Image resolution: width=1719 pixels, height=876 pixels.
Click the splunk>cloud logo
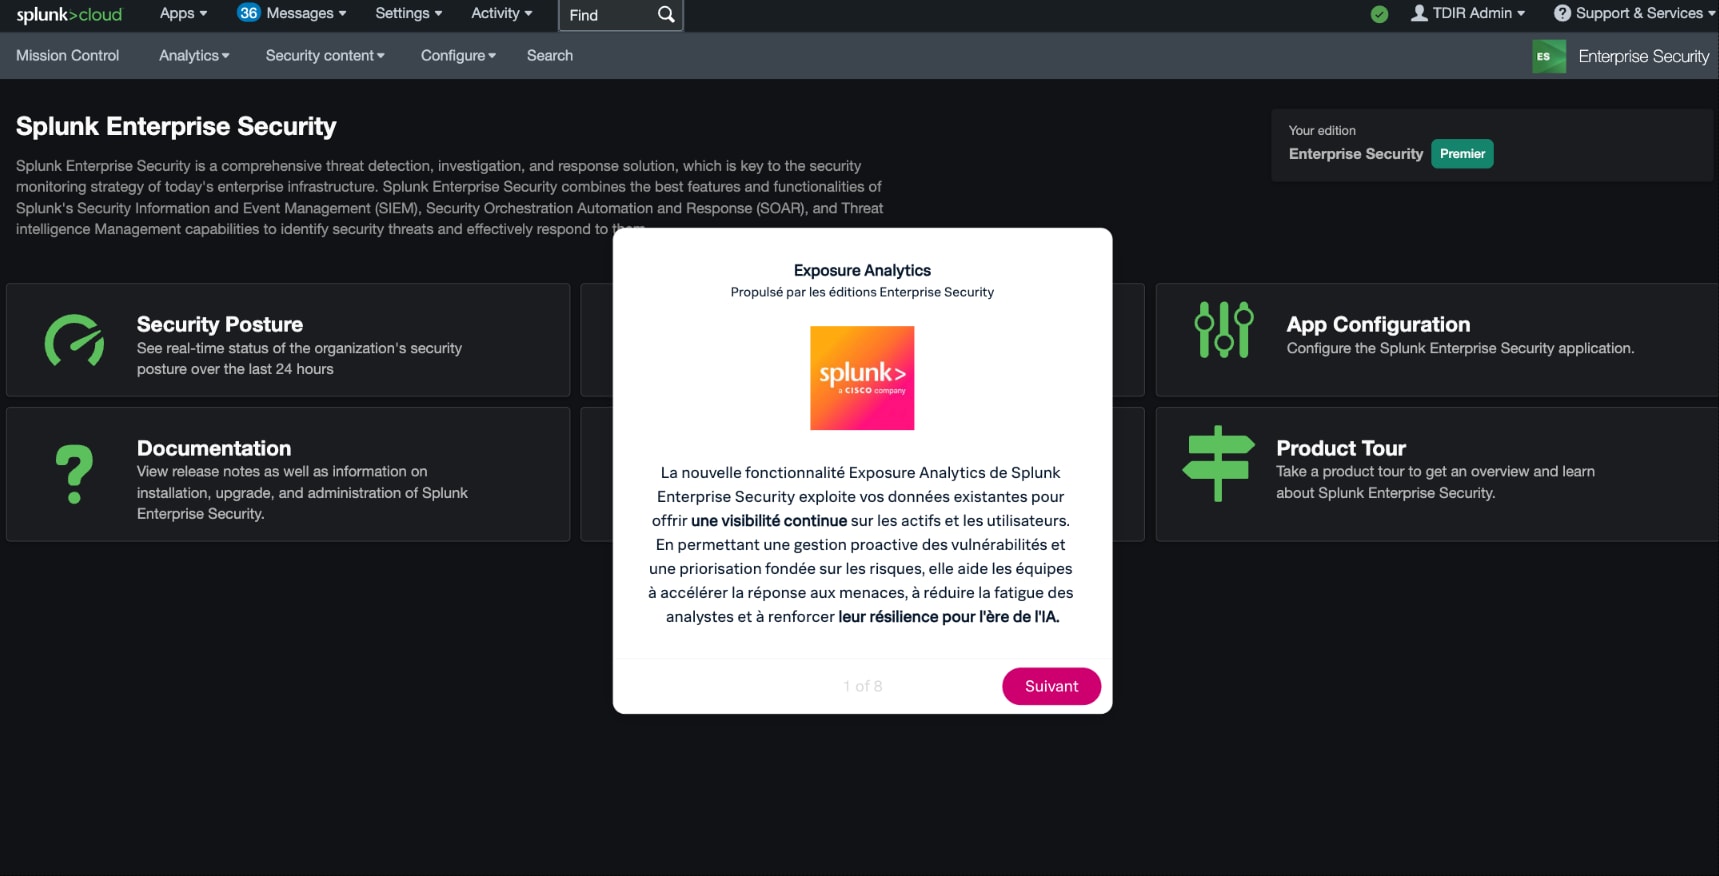(69, 14)
